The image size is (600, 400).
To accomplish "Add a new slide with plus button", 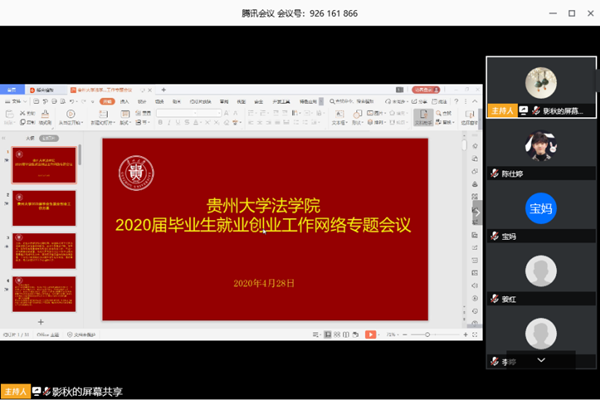I will [40, 322].
